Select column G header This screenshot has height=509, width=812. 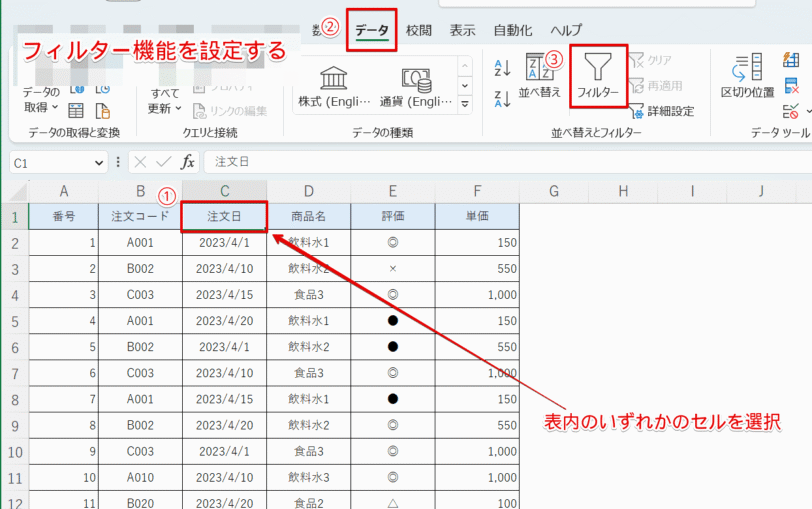[x=554, y=192]
